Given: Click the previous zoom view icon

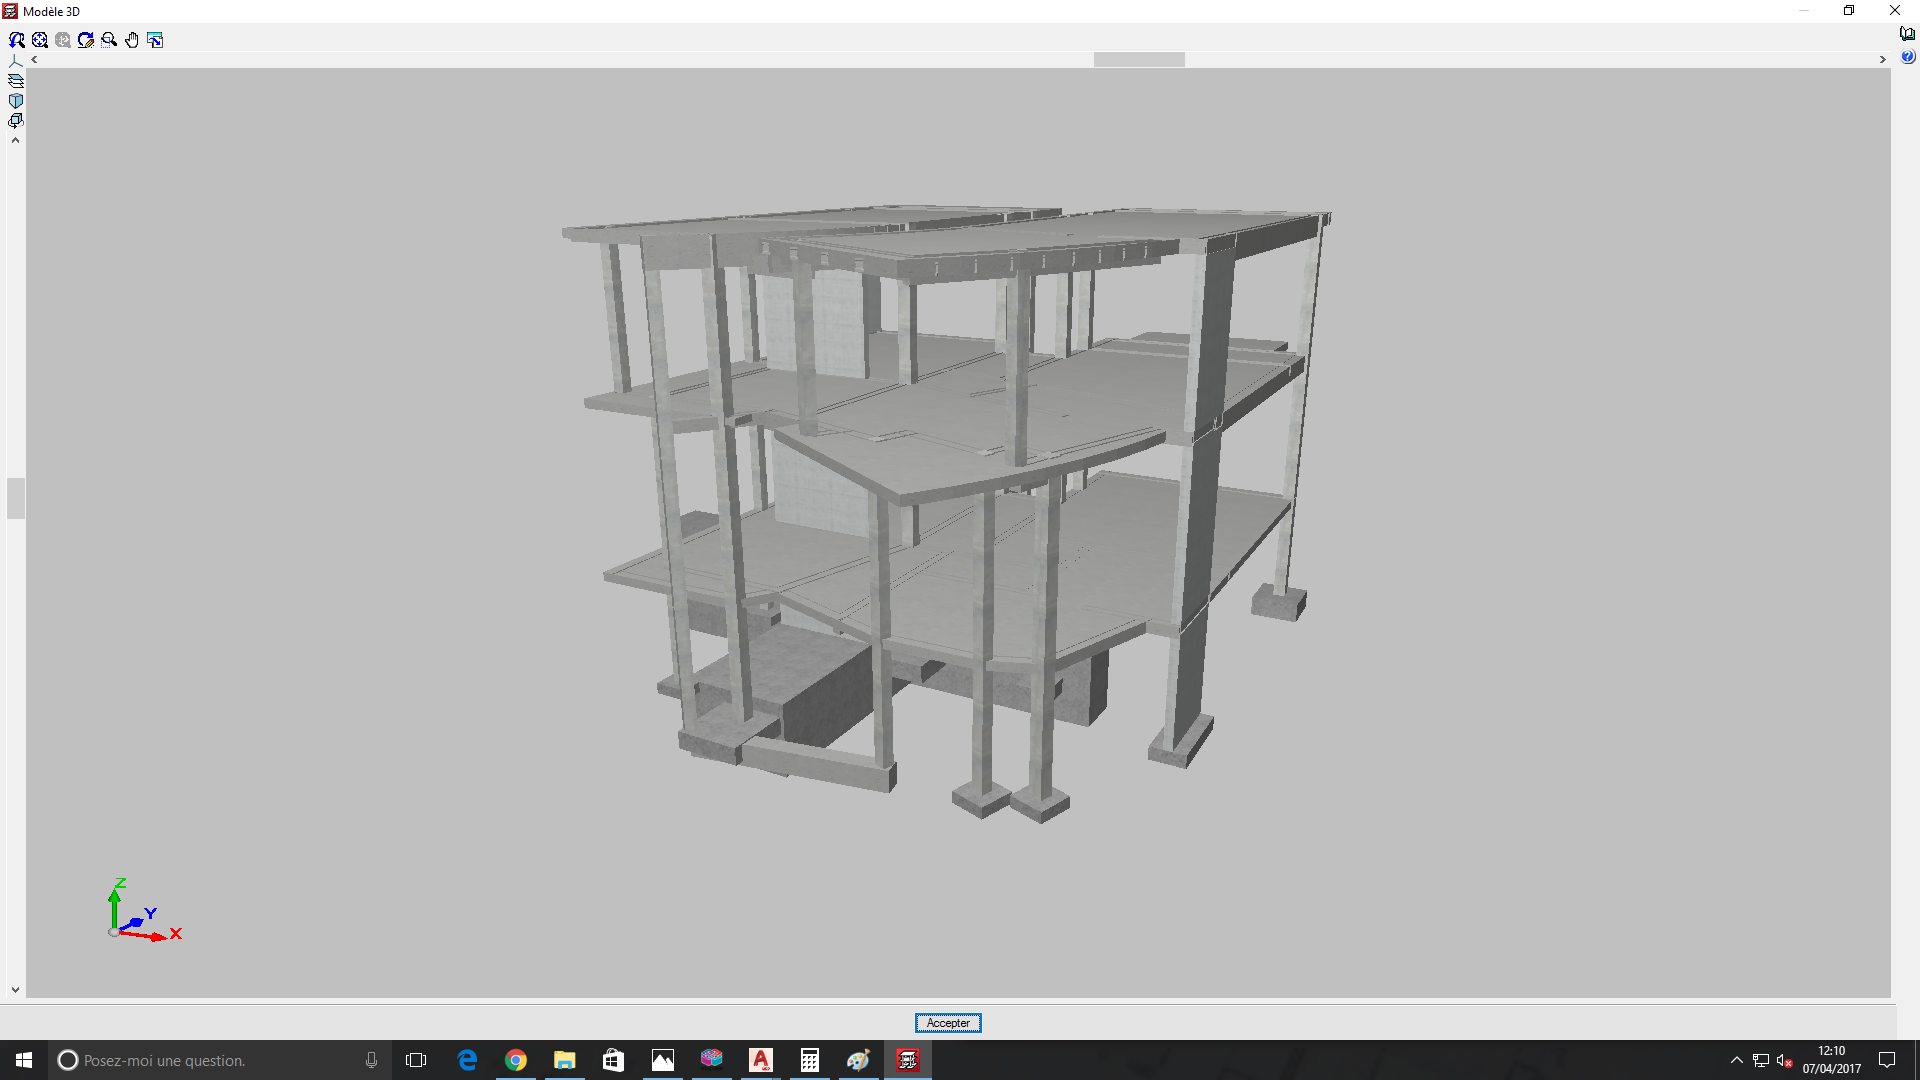Looking at the screenshot, I should point(17,40).
